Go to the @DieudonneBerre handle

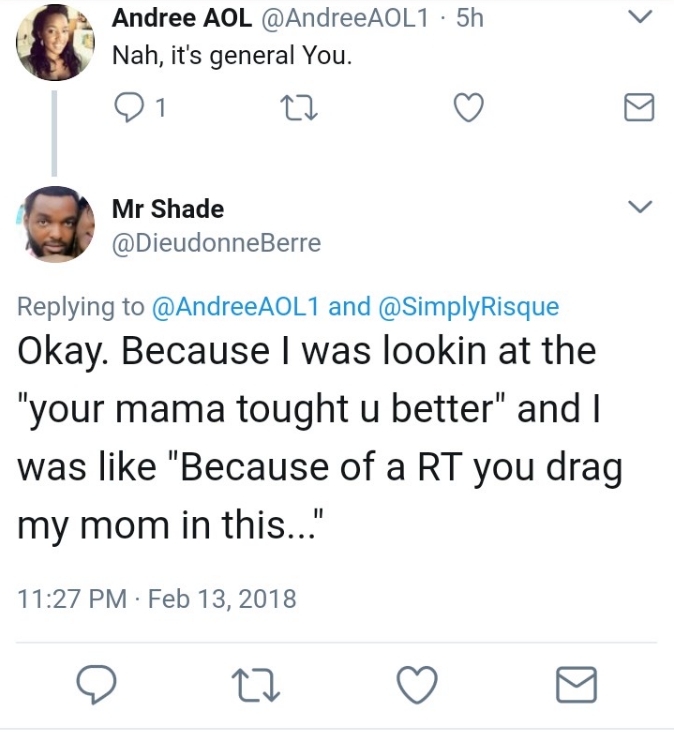(x=216, y=242)
